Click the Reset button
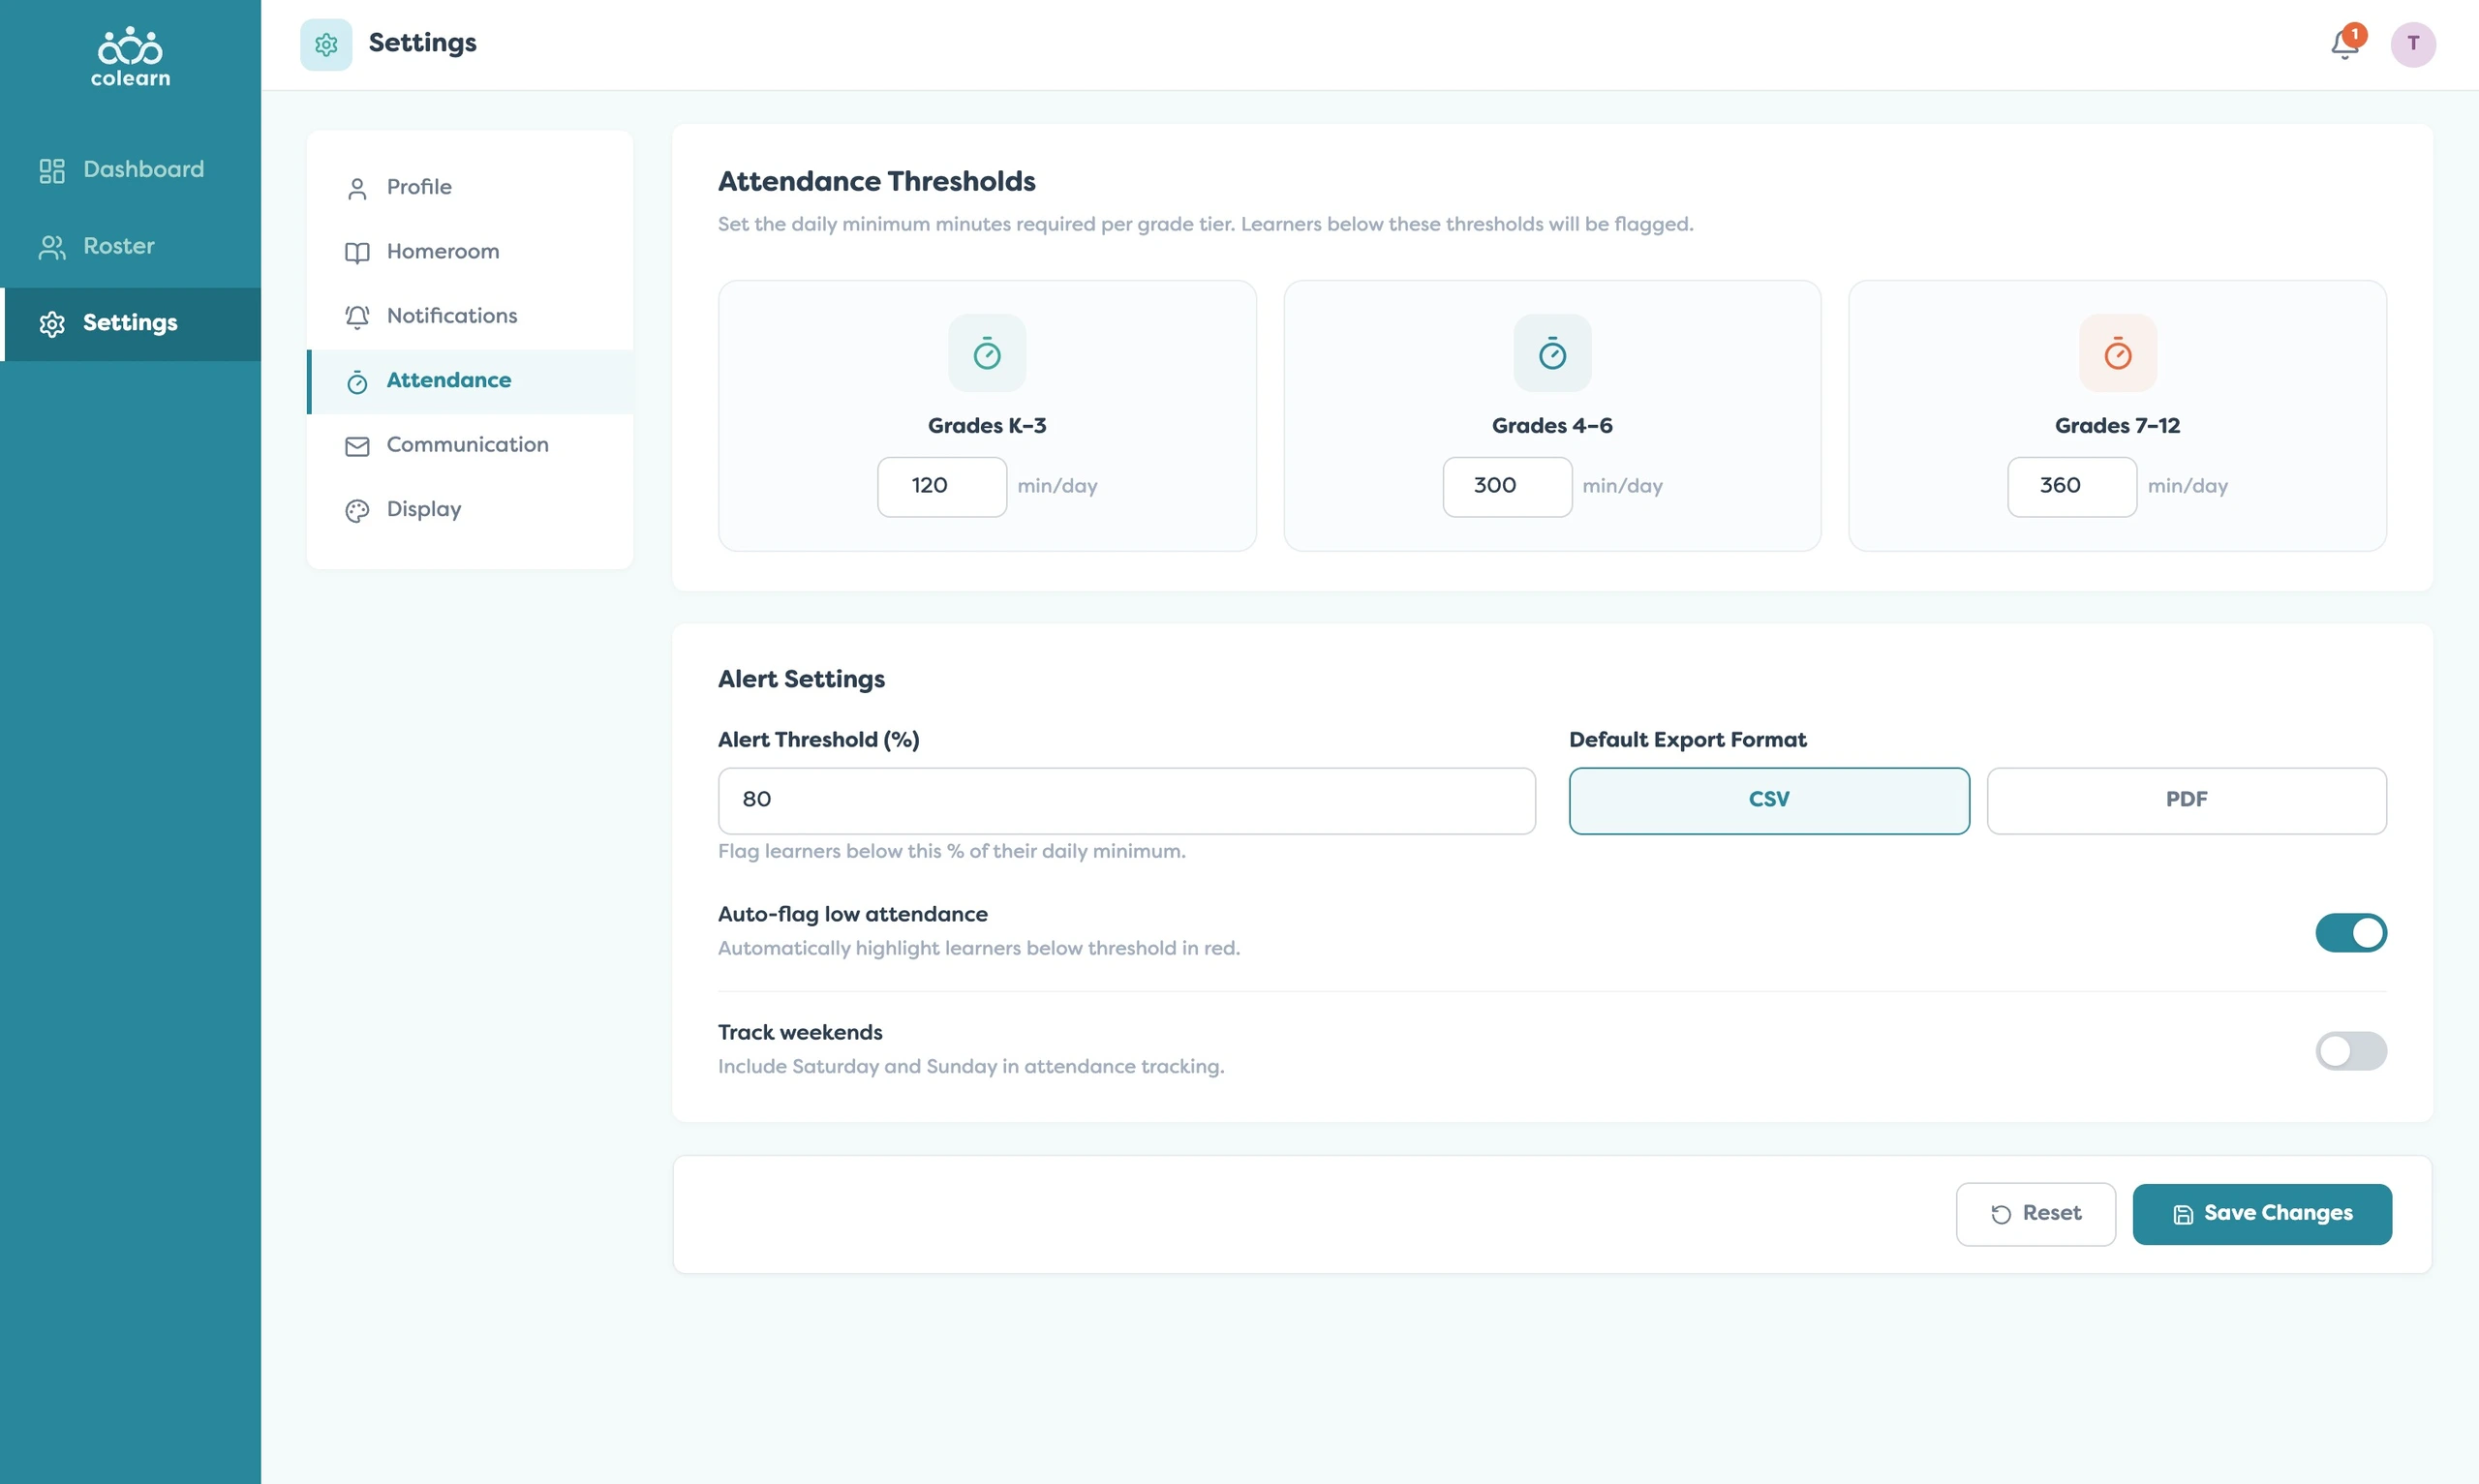The height and width of the screenshot is (1484, 2479). pyautogui.click(x=2035, y=1214)
